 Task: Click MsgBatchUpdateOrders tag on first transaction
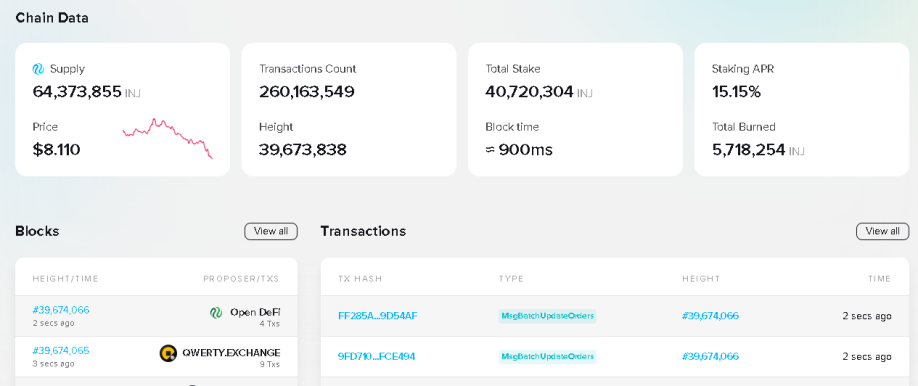pos(547,316)
